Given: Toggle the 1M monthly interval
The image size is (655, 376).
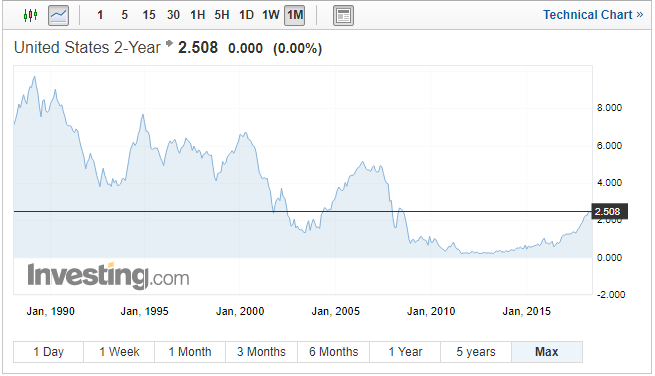Looking at the screenshot, I should click(295, 15).
